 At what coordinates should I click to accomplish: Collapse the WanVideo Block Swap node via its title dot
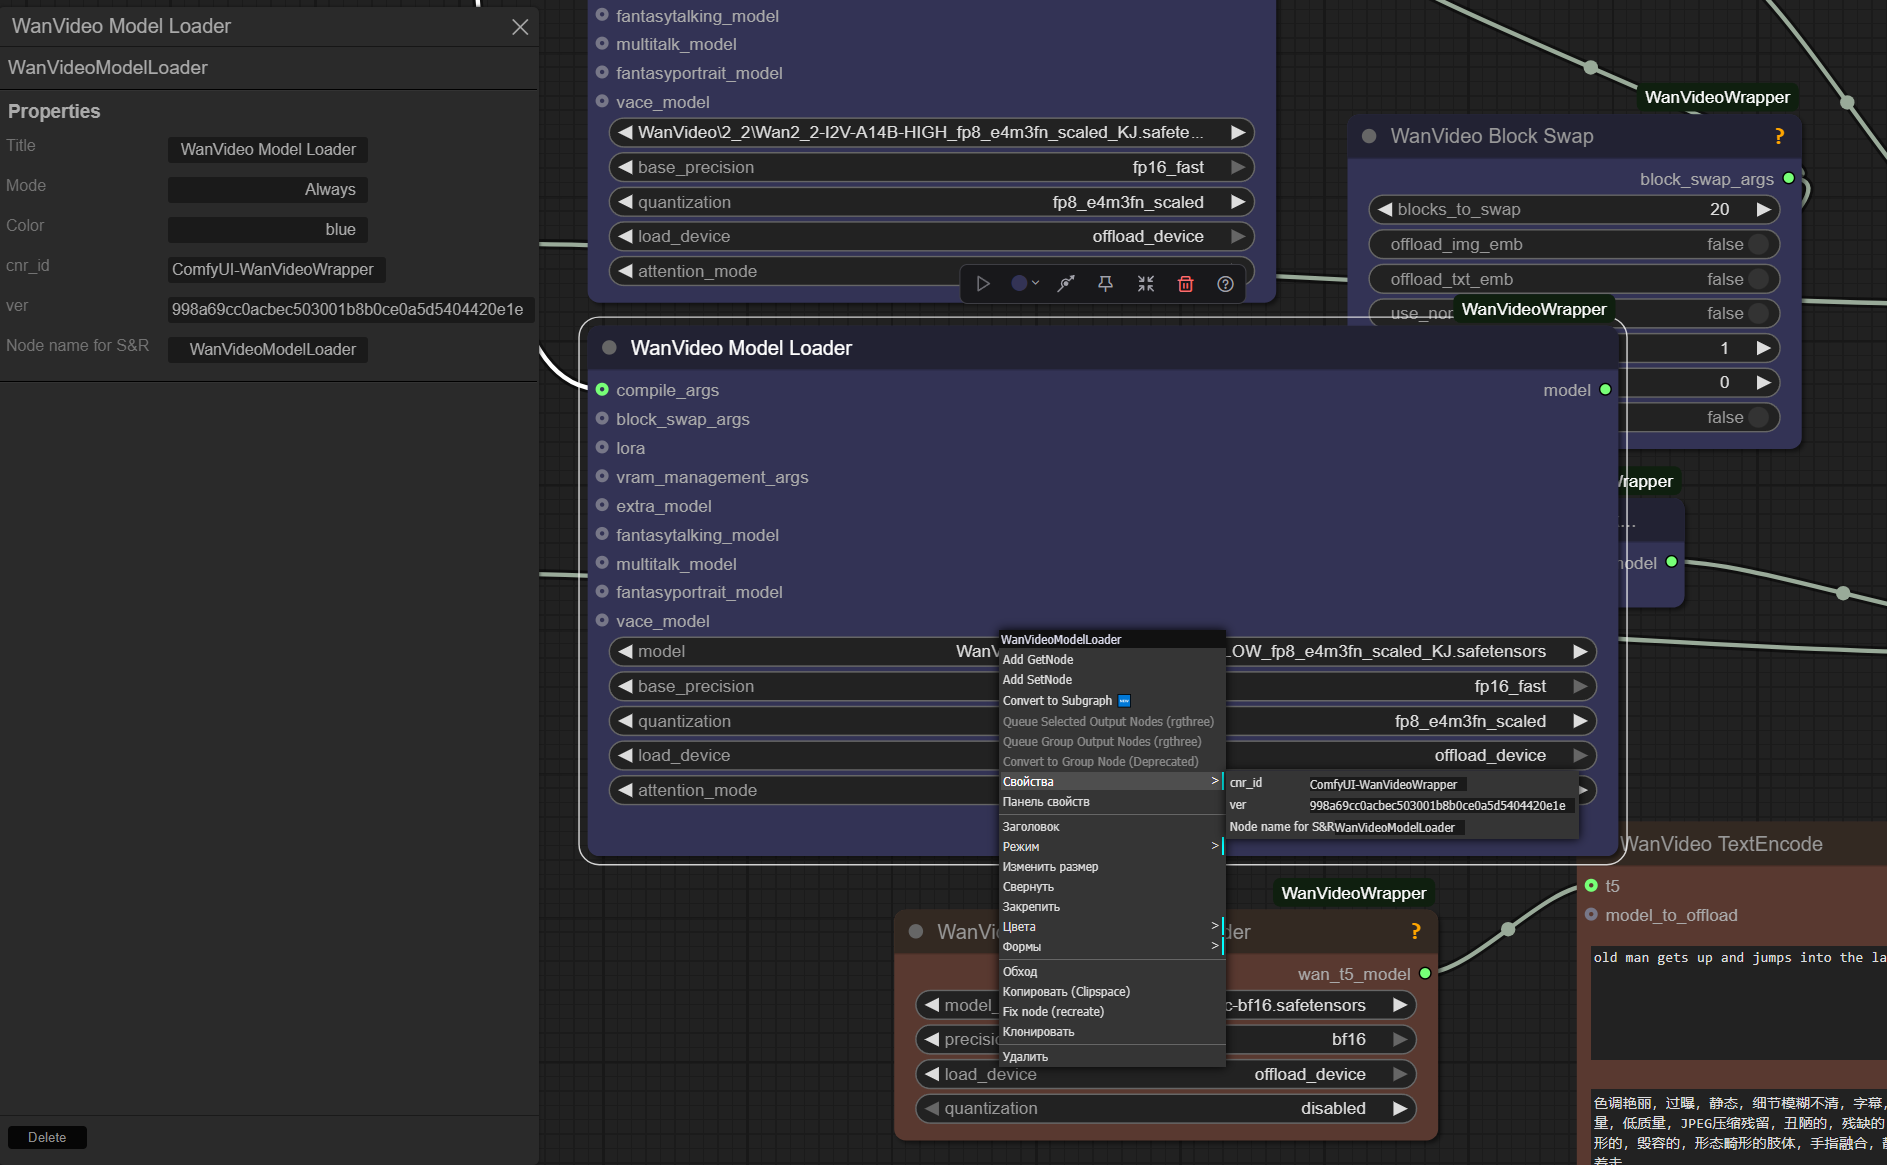1369,136
